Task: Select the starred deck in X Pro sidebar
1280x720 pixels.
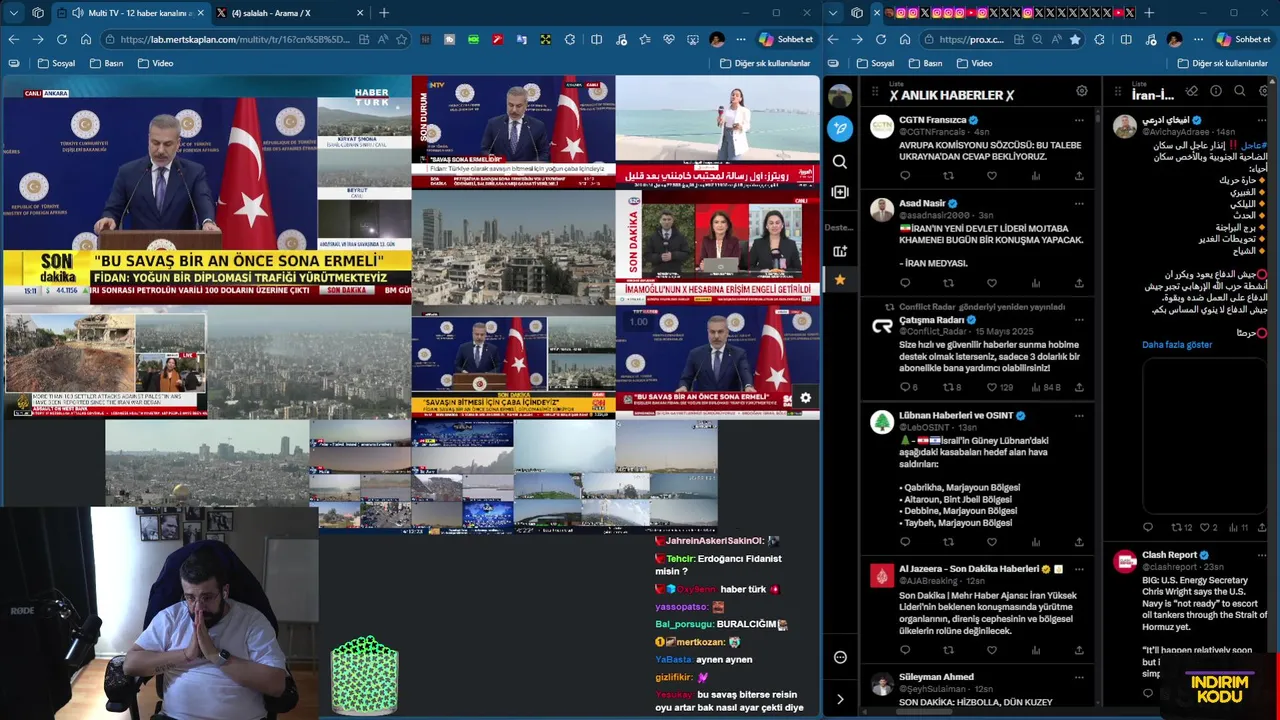Action: [x=840, y=280]
